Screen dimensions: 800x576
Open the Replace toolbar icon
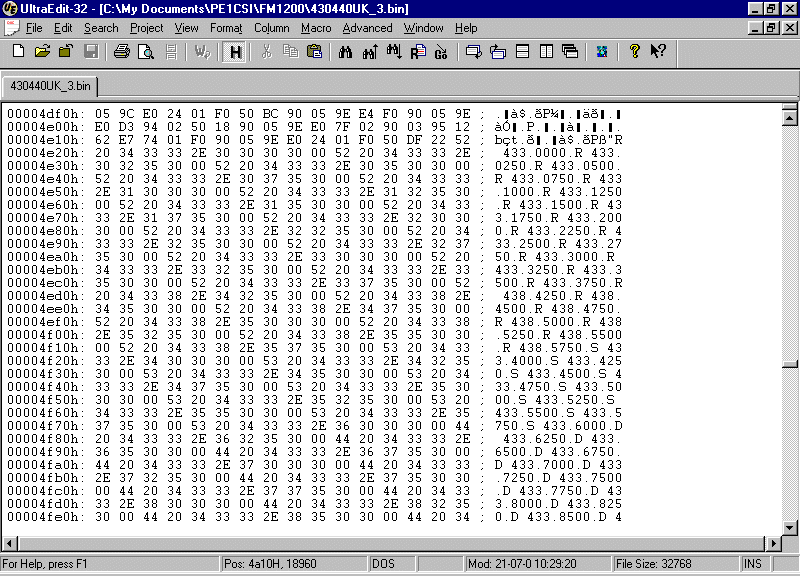coord(418,52)
